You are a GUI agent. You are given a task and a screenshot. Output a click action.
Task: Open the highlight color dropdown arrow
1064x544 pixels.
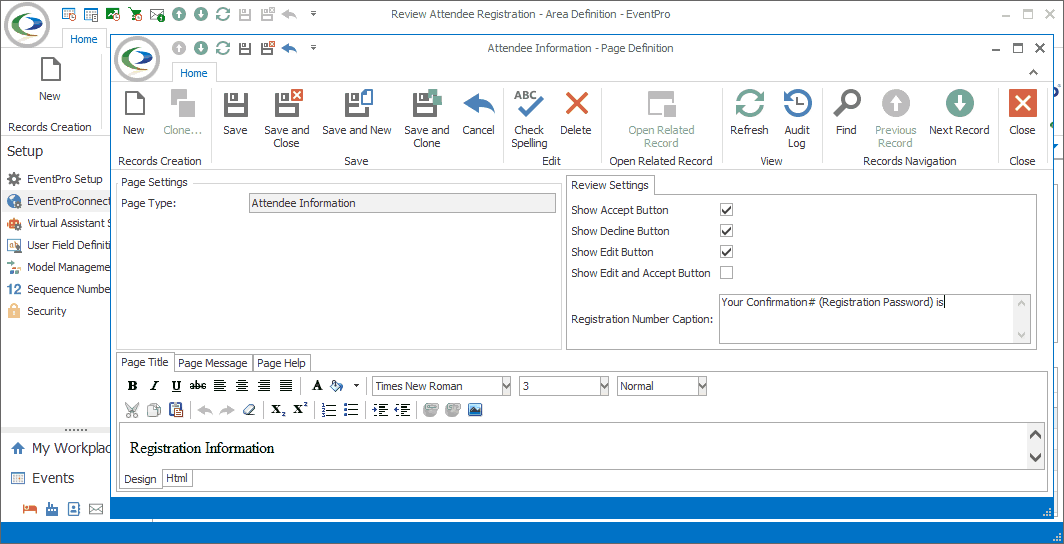click(356, 386)
